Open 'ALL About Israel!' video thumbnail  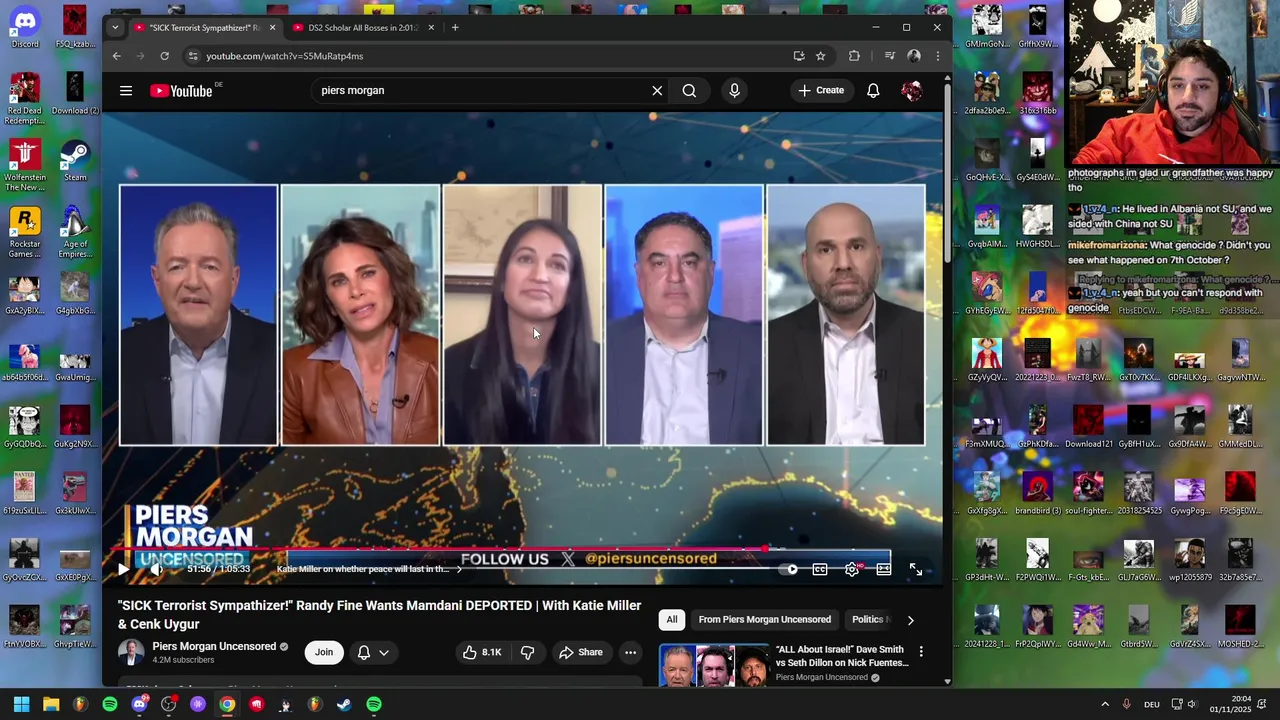[713, 666]
